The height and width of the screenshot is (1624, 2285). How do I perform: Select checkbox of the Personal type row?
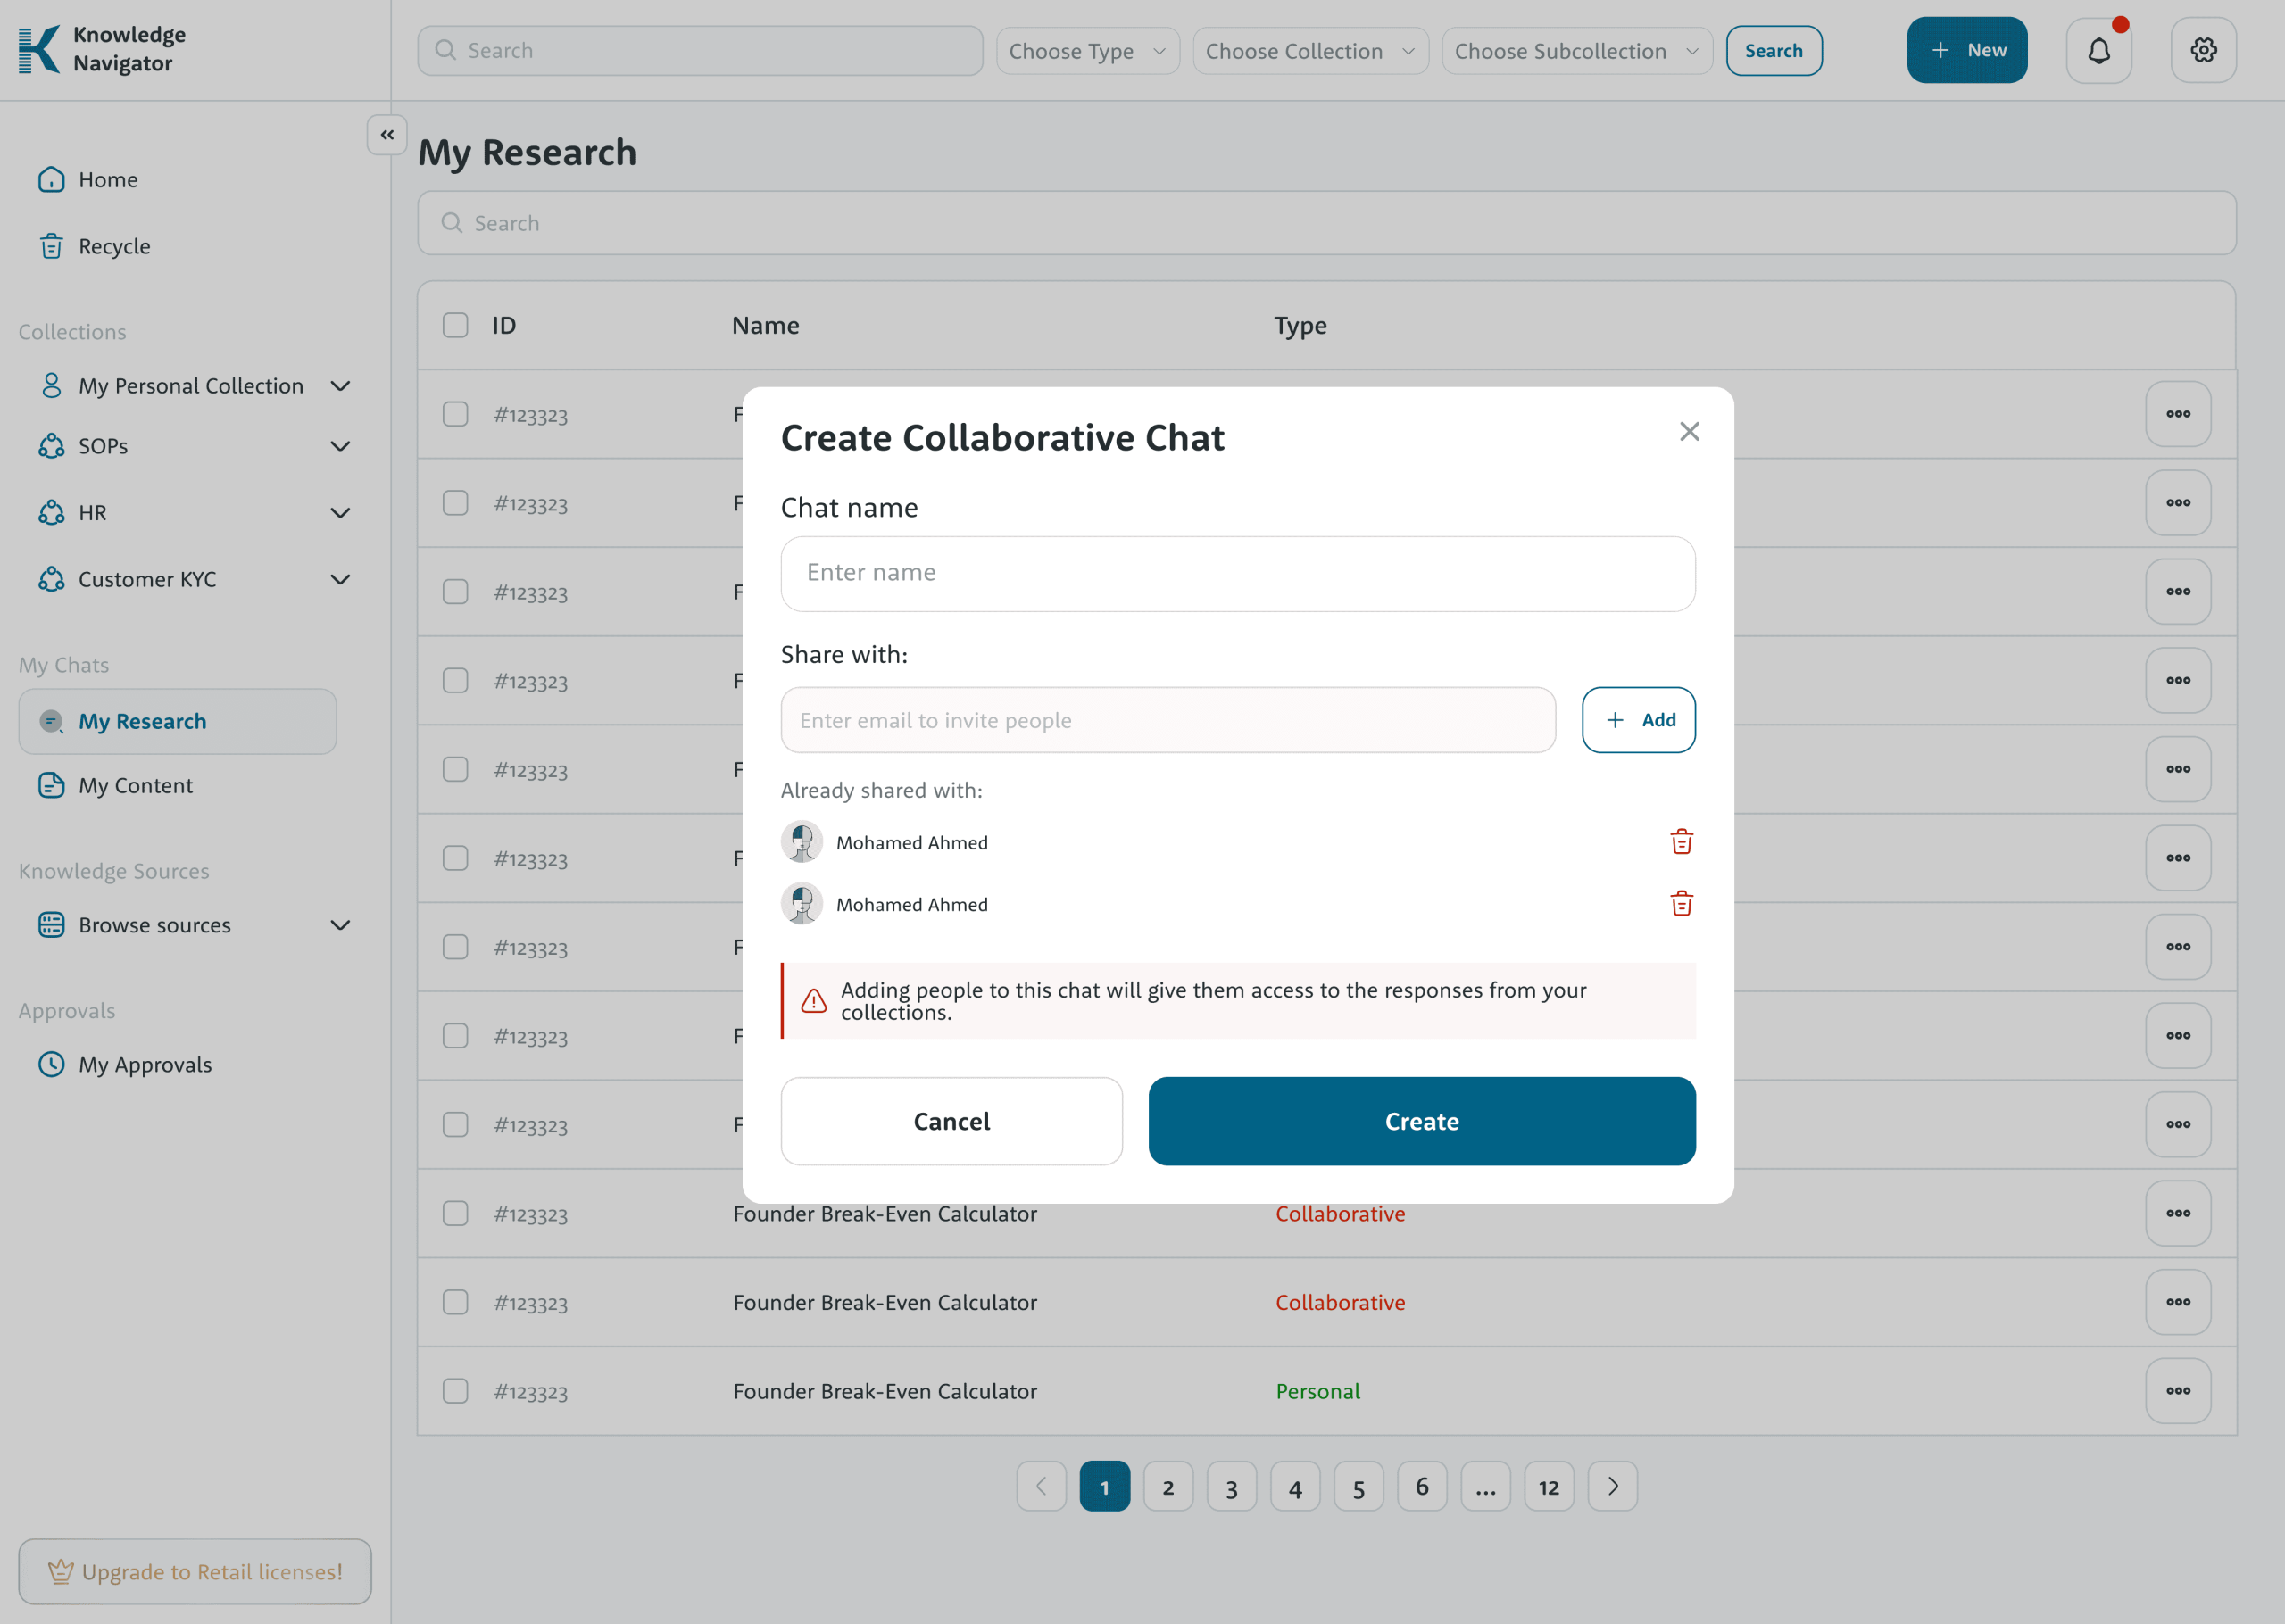455,1391
